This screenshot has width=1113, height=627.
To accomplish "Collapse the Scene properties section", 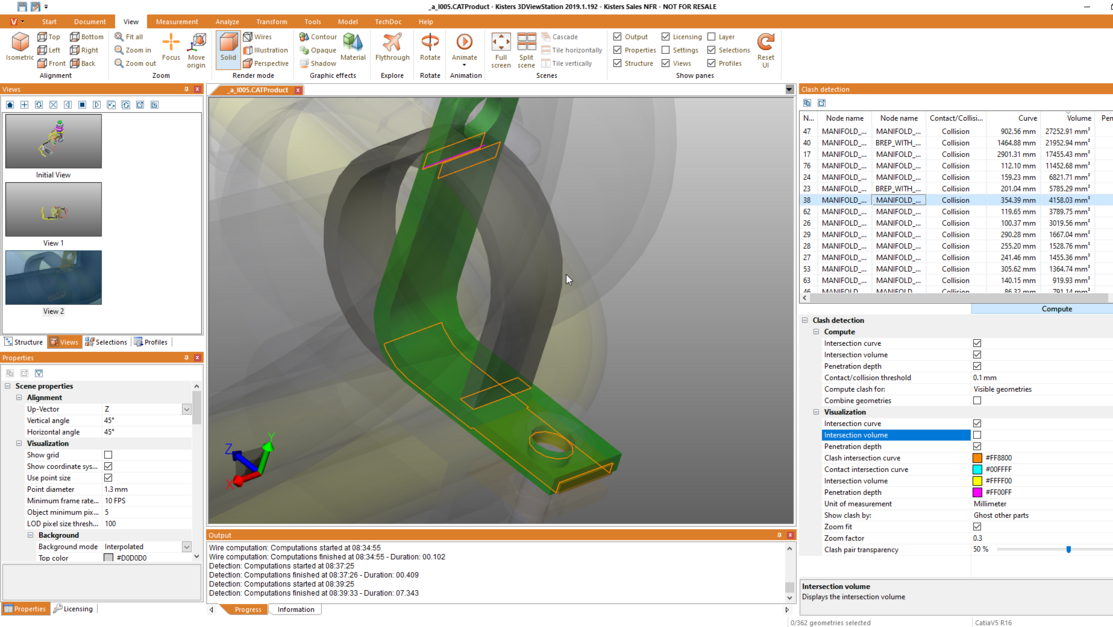I will point(8,386).
